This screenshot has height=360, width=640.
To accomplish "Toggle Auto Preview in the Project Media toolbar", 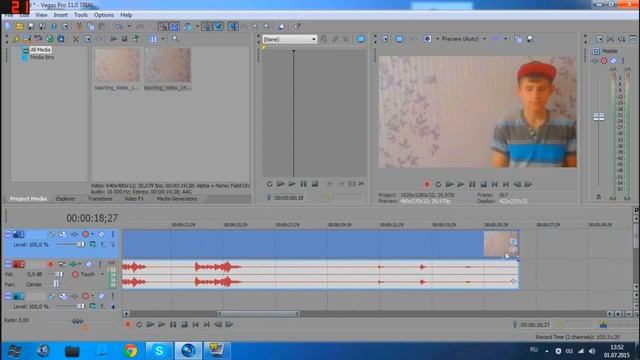I will 136,39.
